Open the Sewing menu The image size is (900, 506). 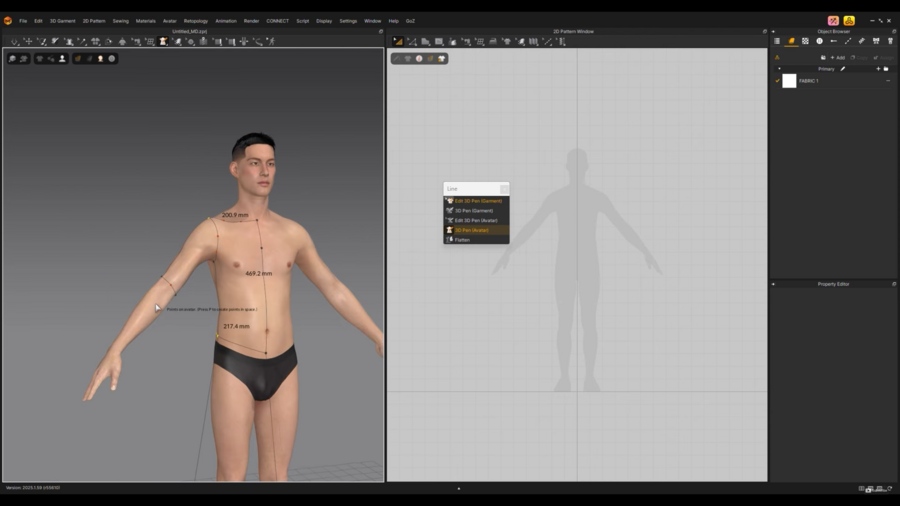point(120,20)
